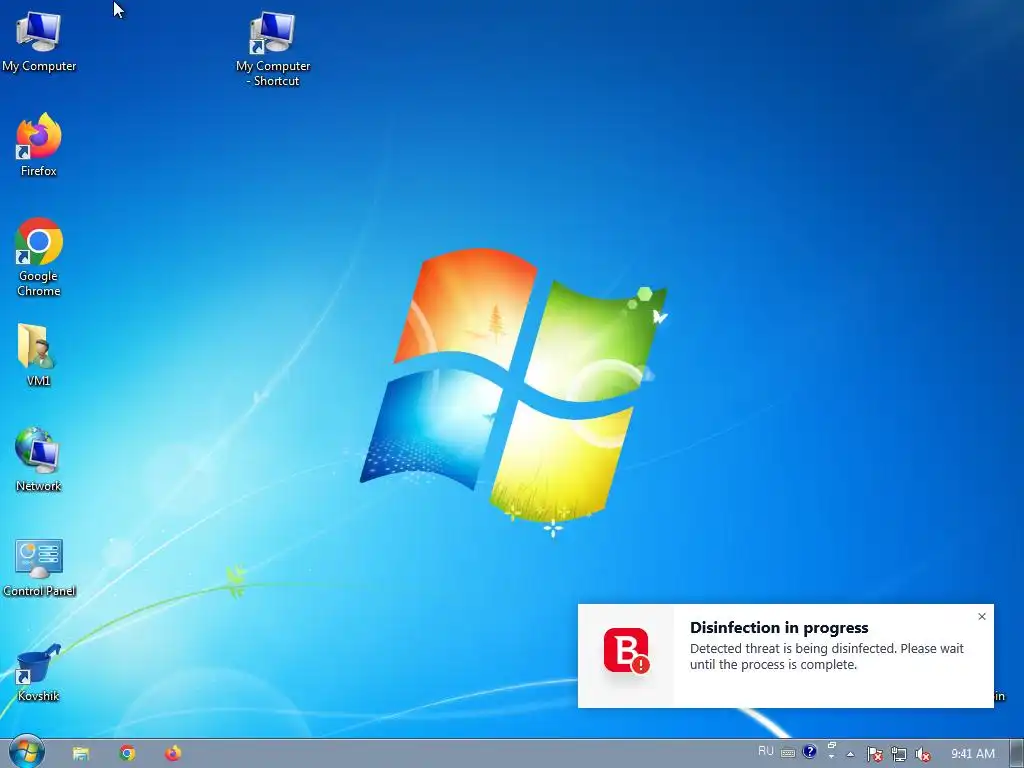Click the network connection tray icon

click(x=899, y=754)
